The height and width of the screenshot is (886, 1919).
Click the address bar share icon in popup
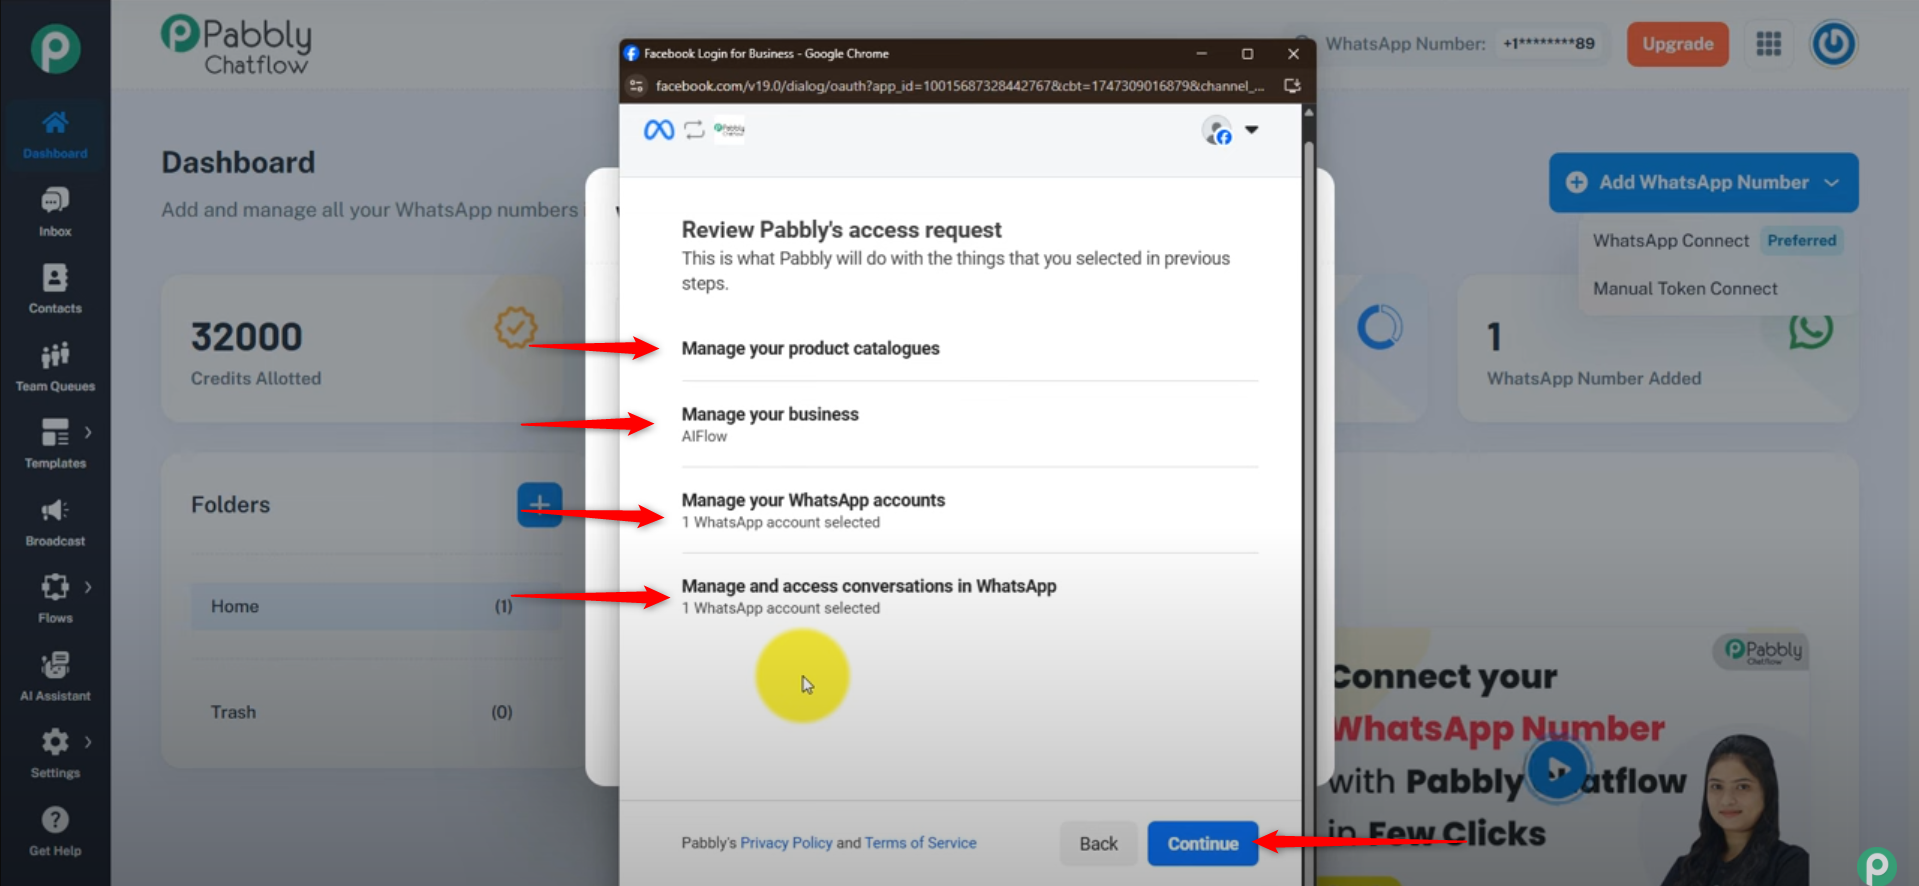pos(1292,86)
